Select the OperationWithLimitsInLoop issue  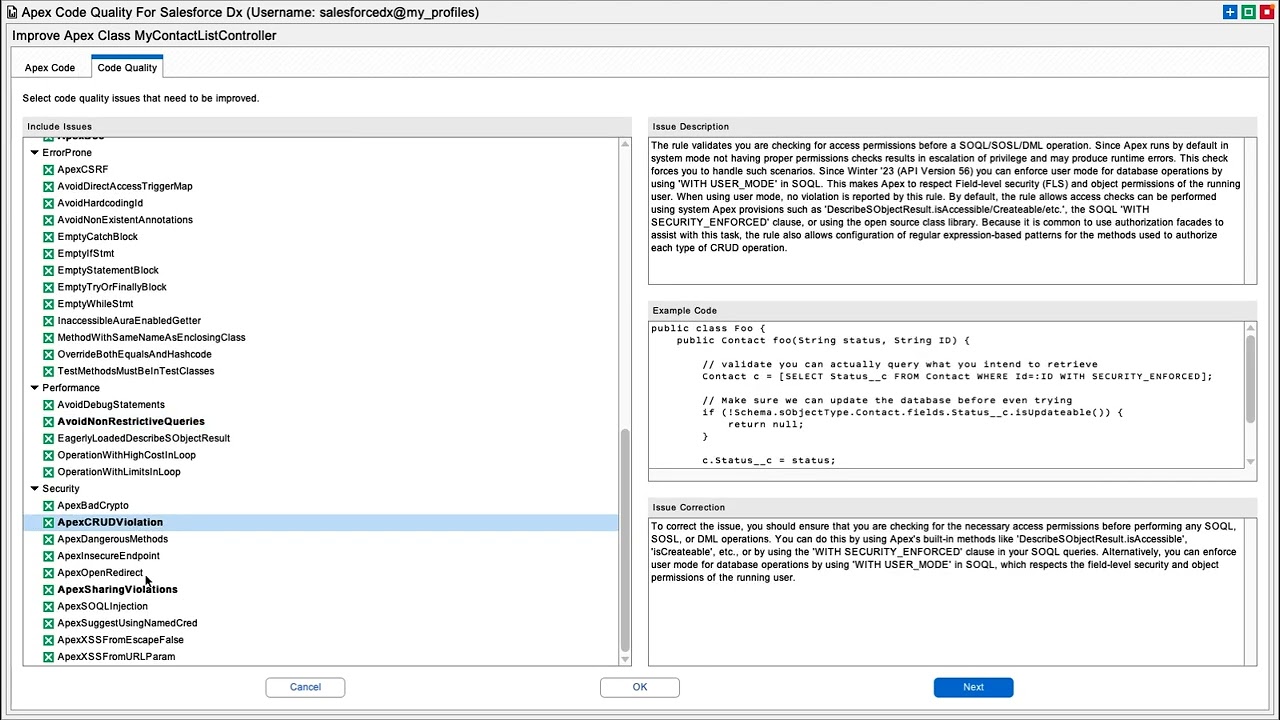pos(119,472)
